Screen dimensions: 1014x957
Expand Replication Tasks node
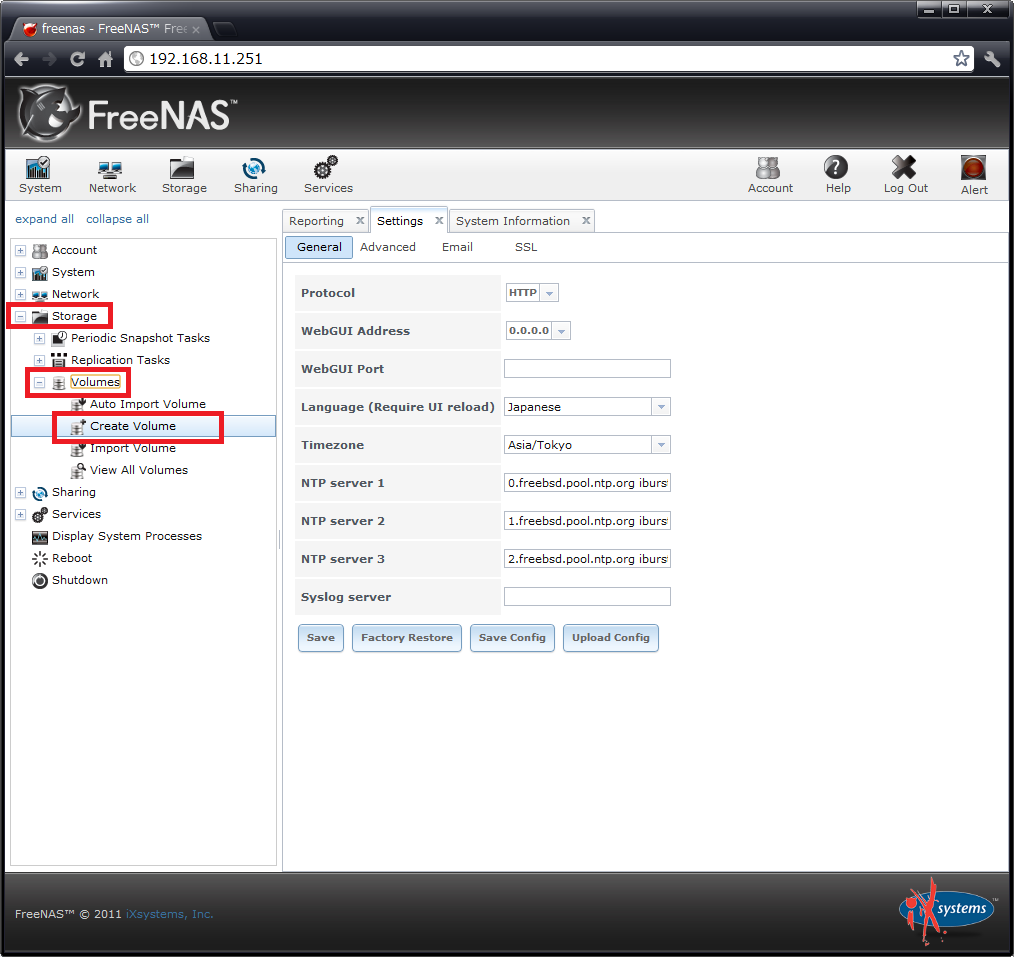point(39,360)
